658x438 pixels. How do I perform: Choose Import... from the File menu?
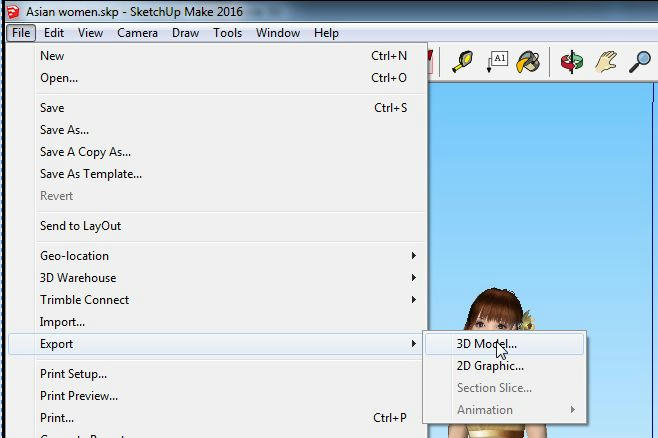pyautogui.click(x=217, y=322)
